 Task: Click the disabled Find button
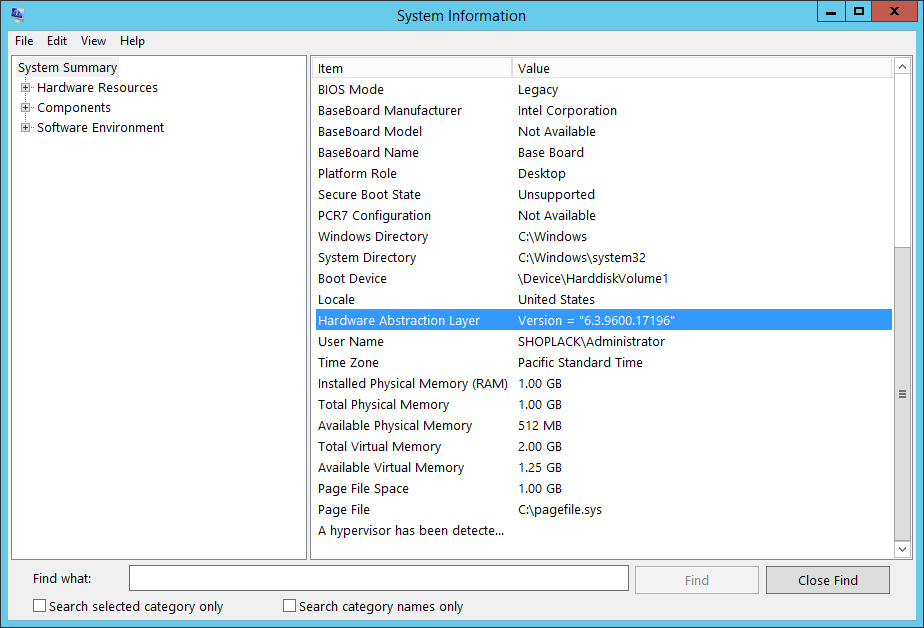click(697, 580)
